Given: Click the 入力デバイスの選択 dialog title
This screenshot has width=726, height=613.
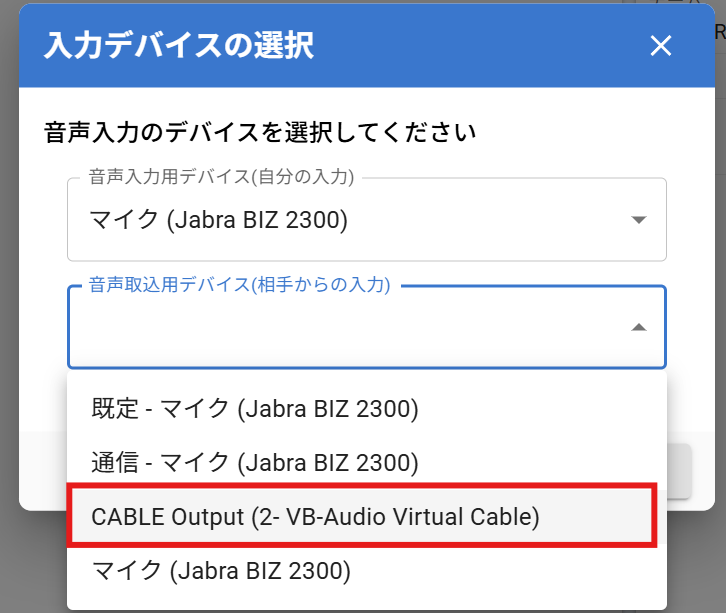Looking at the screenshot, I should [179, 46].
